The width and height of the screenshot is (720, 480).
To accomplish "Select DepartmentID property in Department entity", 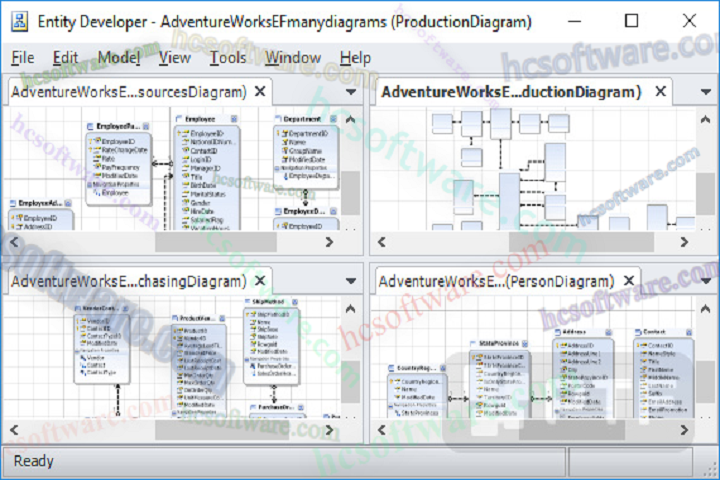I will coord(306,134).
